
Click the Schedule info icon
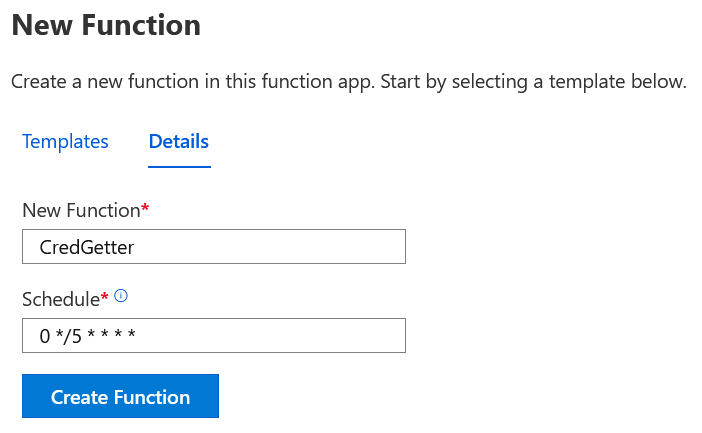point(121,296)
